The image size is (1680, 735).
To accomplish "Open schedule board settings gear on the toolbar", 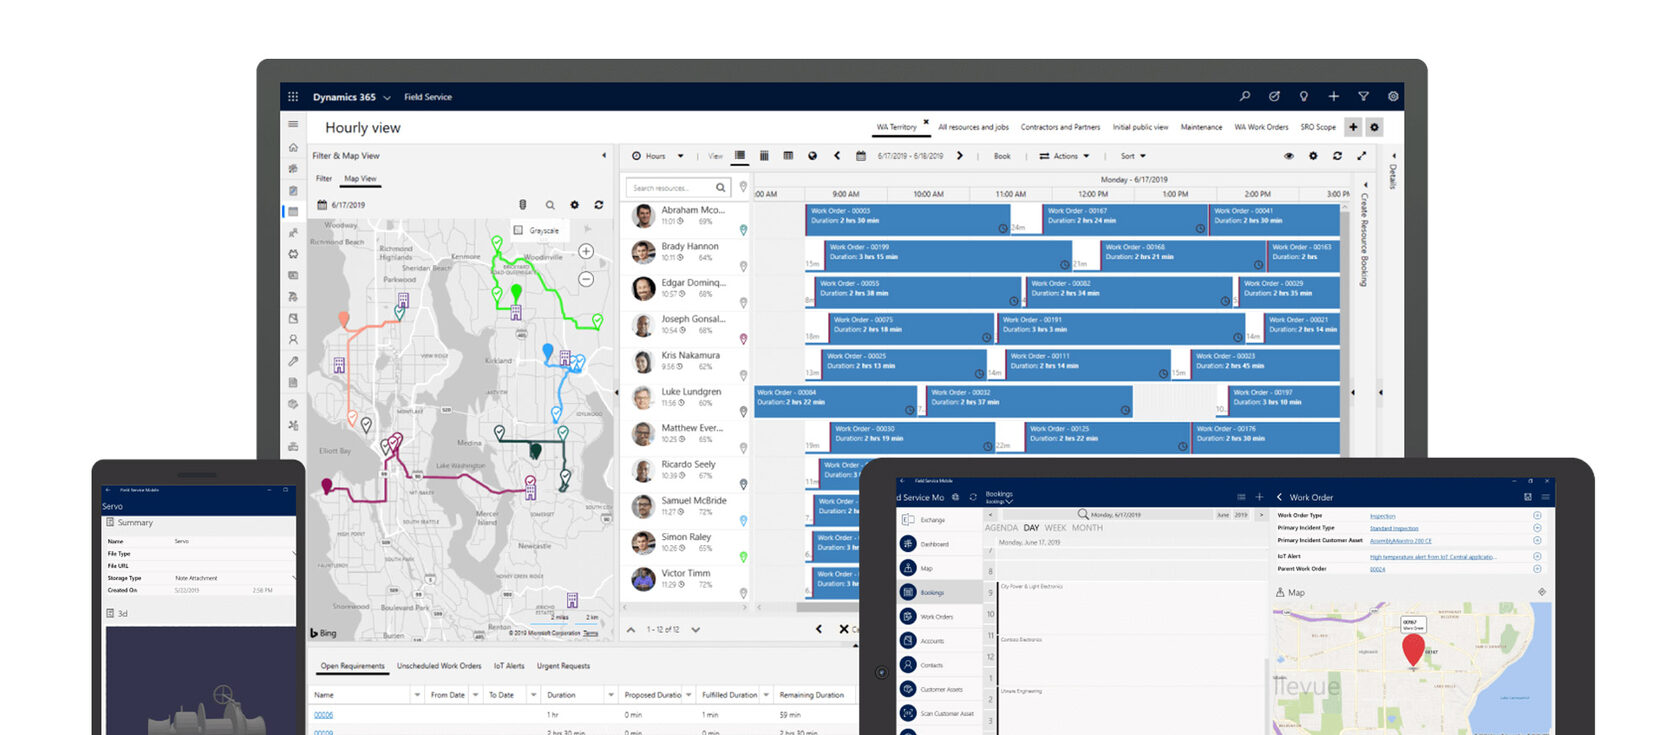I will 1313,156.
